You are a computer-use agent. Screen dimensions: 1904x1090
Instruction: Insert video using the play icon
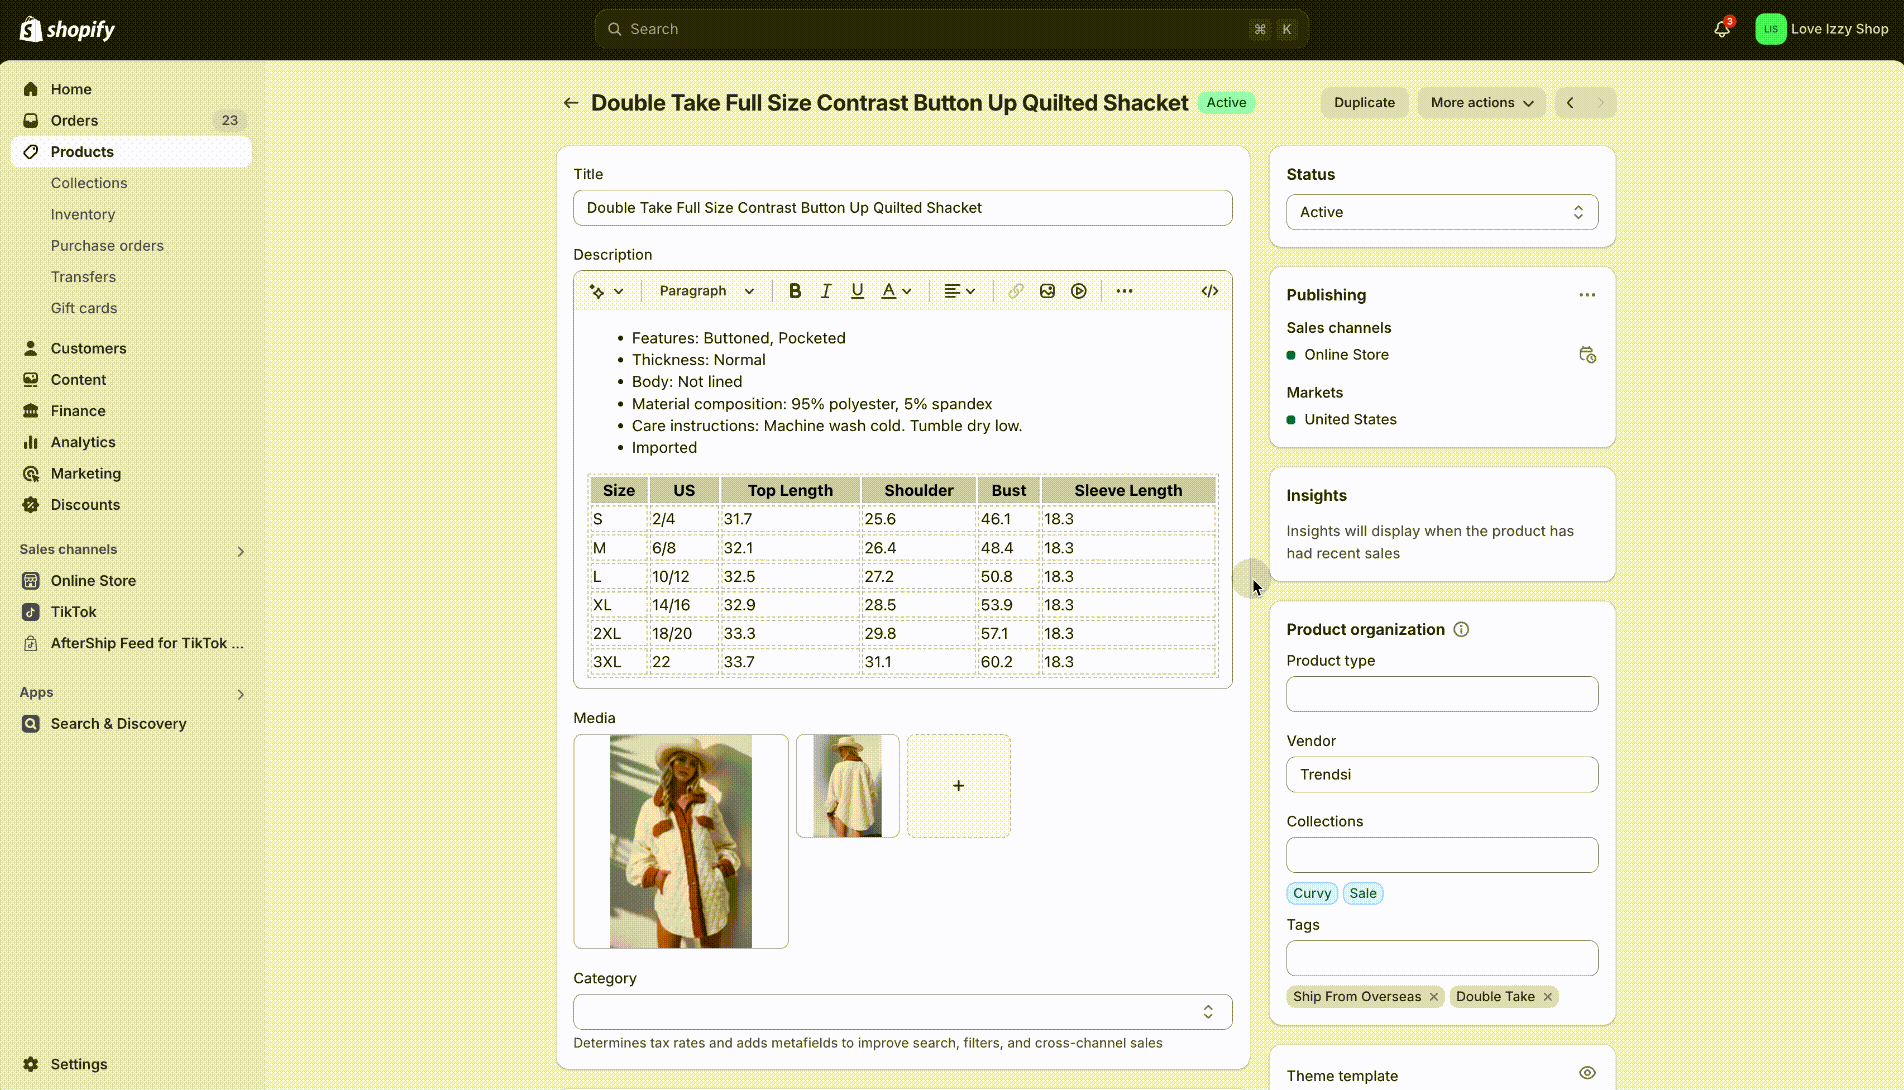(x=1078, y=291)
